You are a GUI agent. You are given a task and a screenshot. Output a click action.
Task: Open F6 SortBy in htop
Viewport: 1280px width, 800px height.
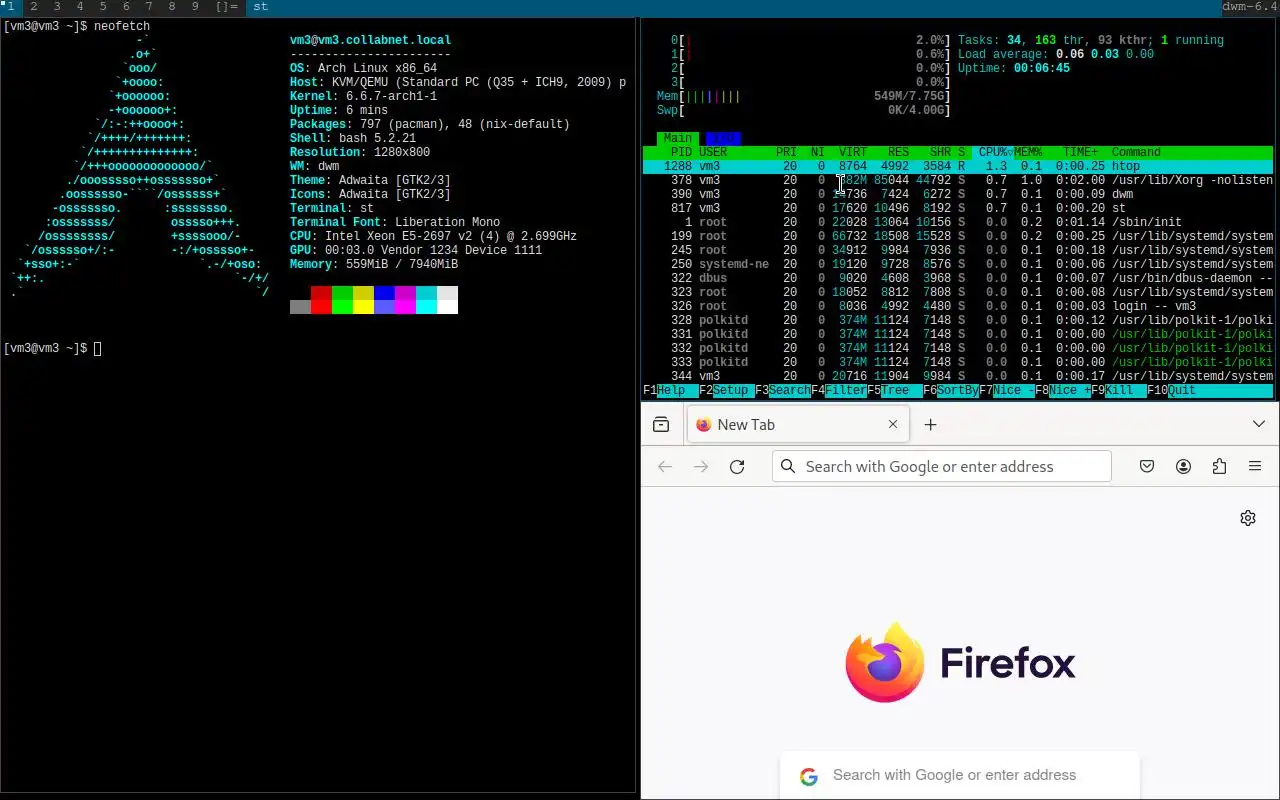click(951, 390)
